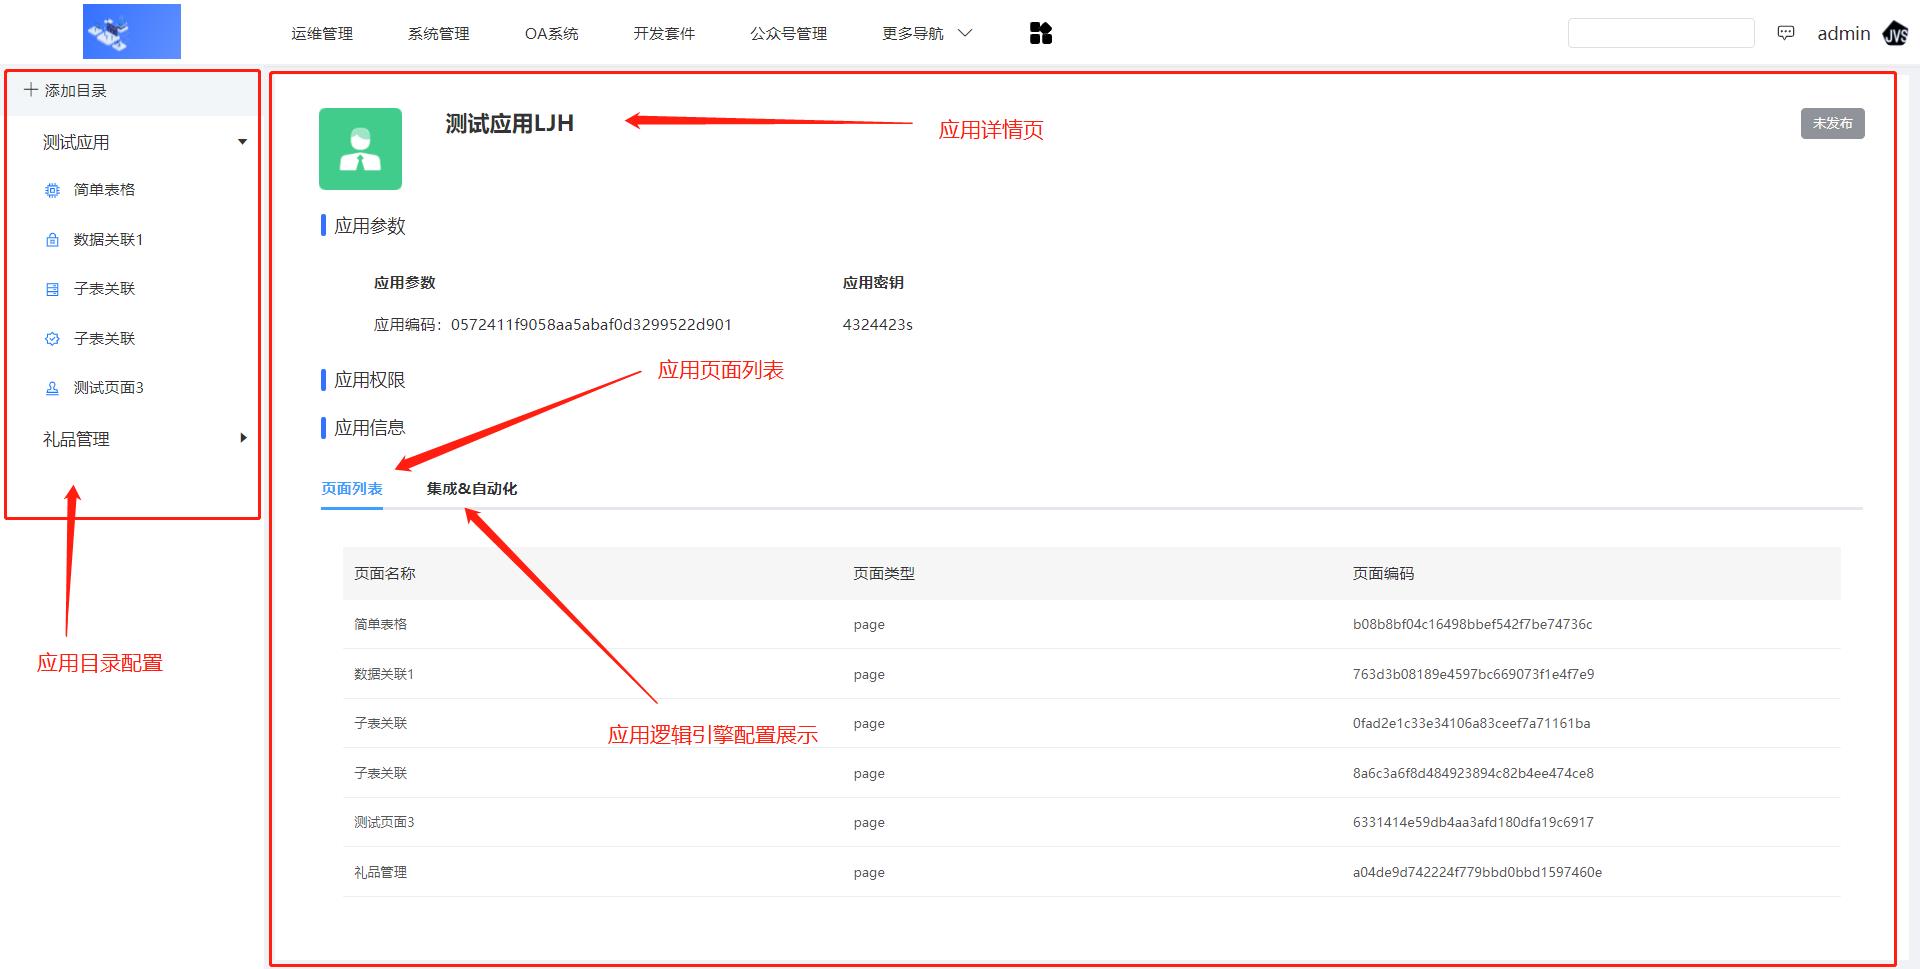The width and height of the screenshot is (1920, 969).
Task: Click 数据关联1 in the page list table
Action: [x=384, y=674]
